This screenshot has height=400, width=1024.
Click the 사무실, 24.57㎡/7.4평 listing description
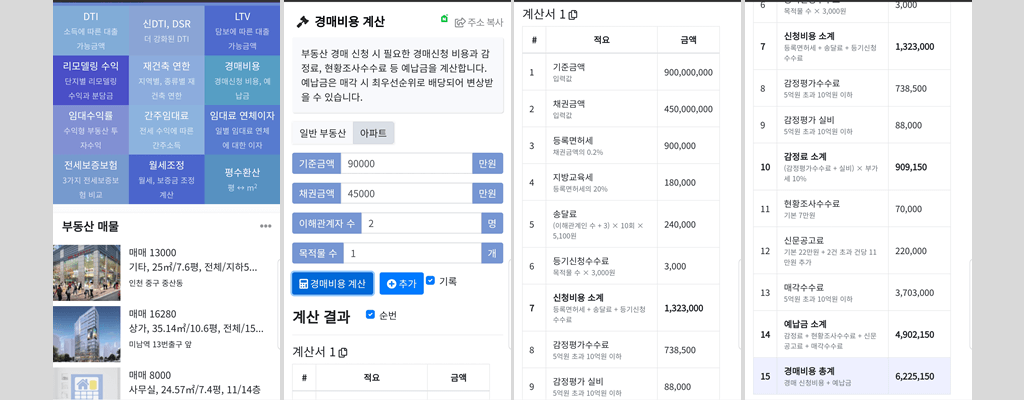click(194, 390)
